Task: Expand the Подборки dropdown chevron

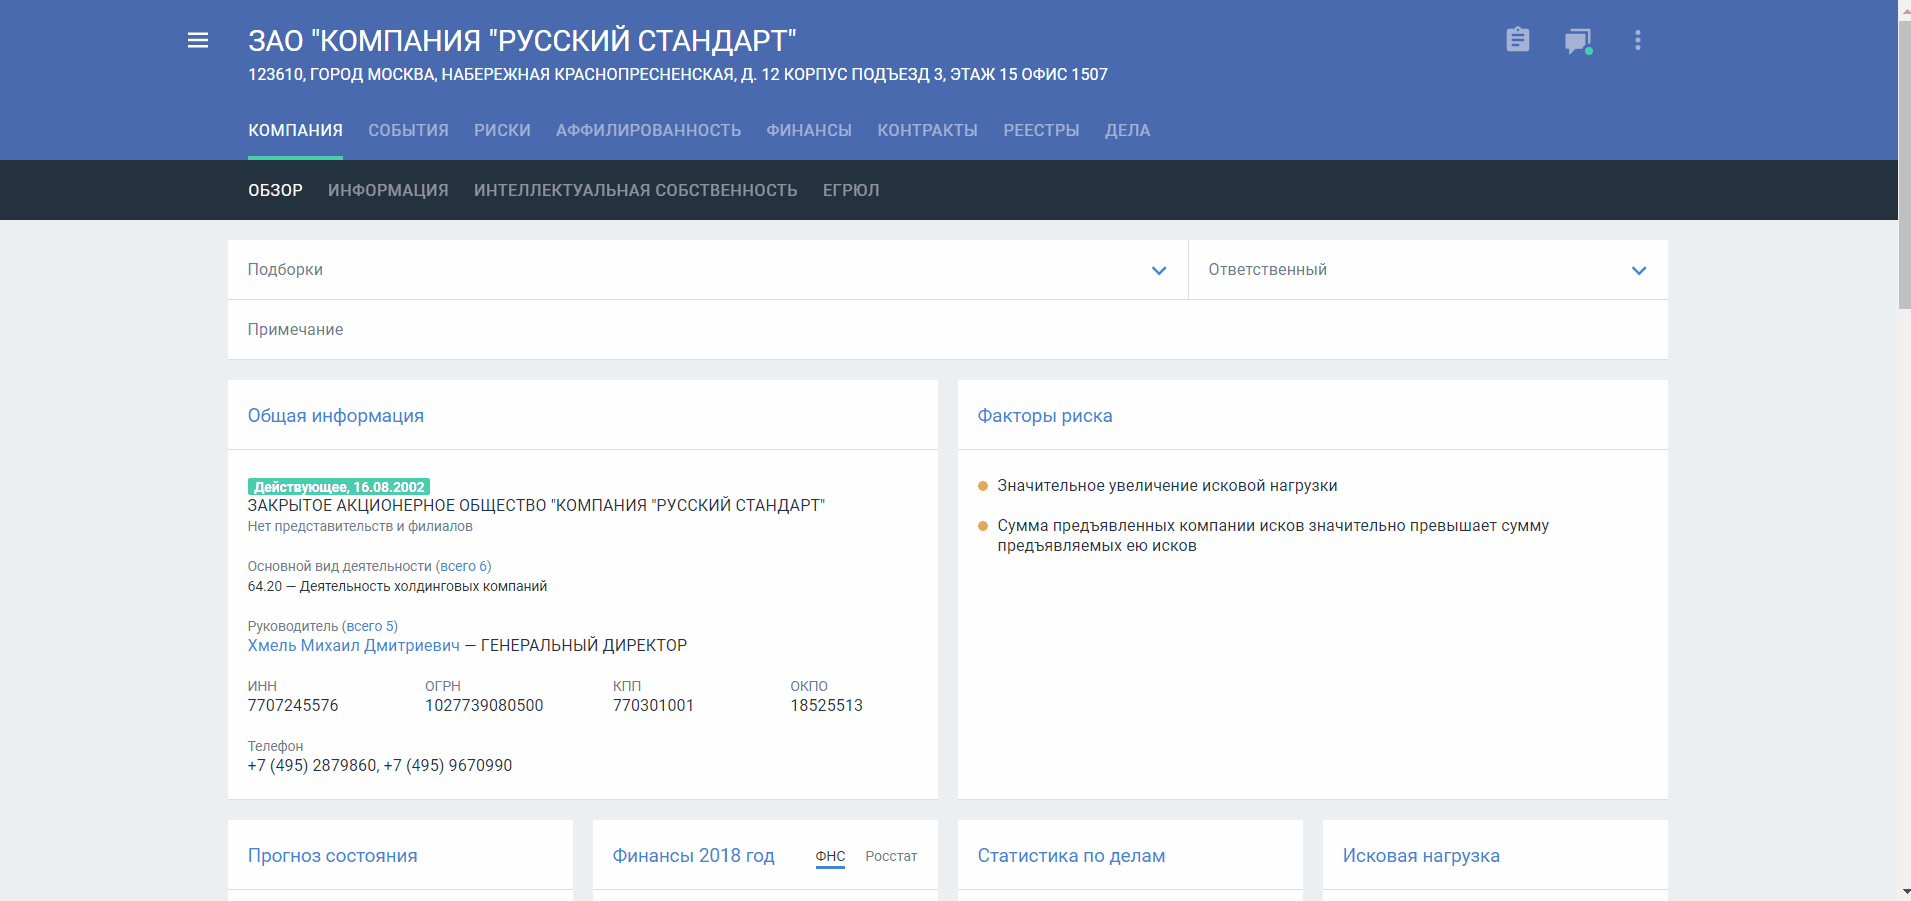Action: (1159, 270)
